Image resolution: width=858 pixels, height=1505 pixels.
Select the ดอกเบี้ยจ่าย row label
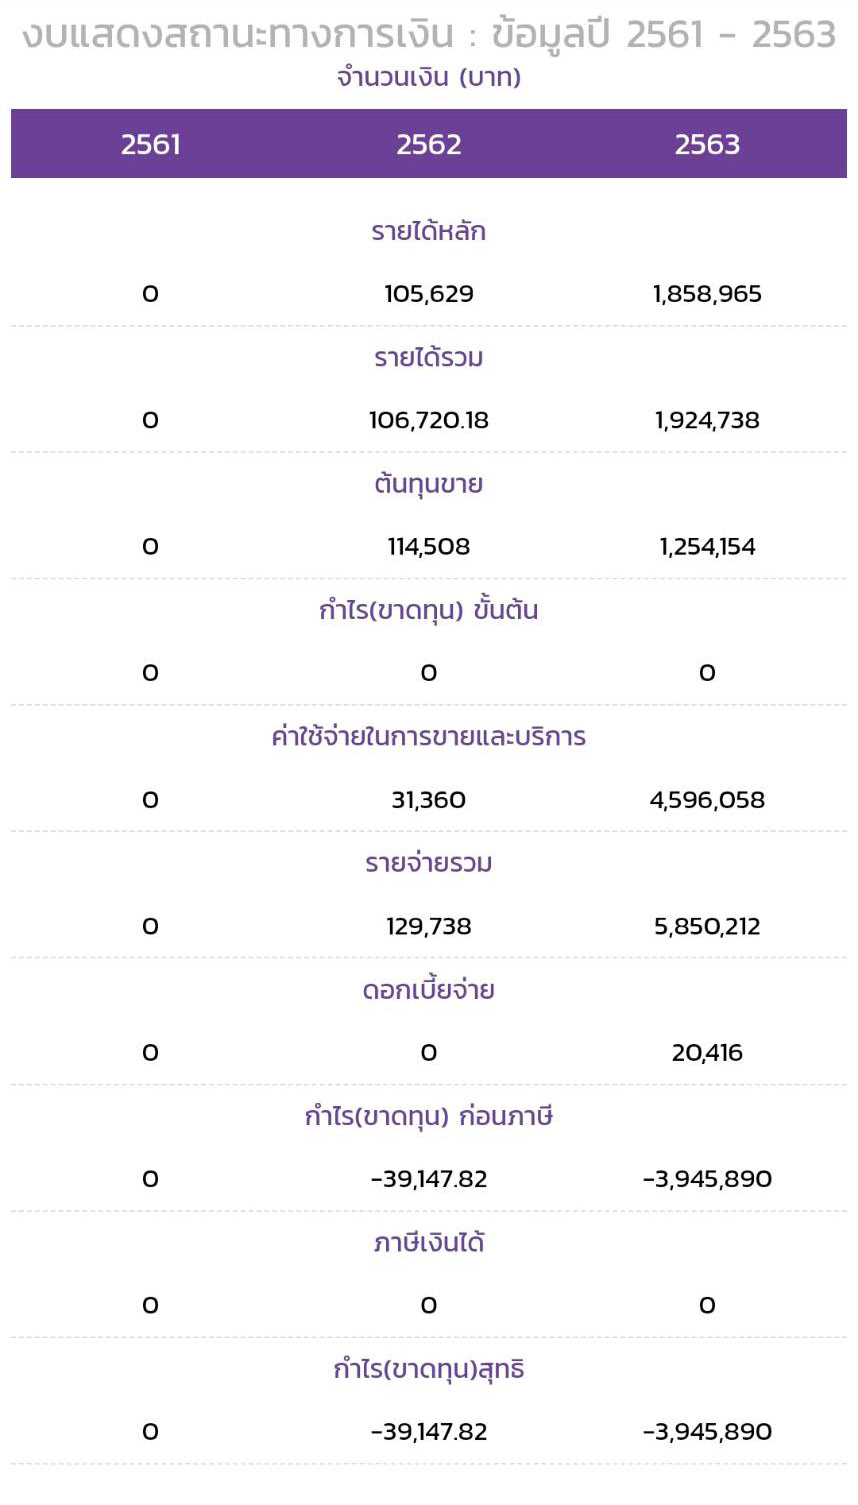(x=429, y=990)
